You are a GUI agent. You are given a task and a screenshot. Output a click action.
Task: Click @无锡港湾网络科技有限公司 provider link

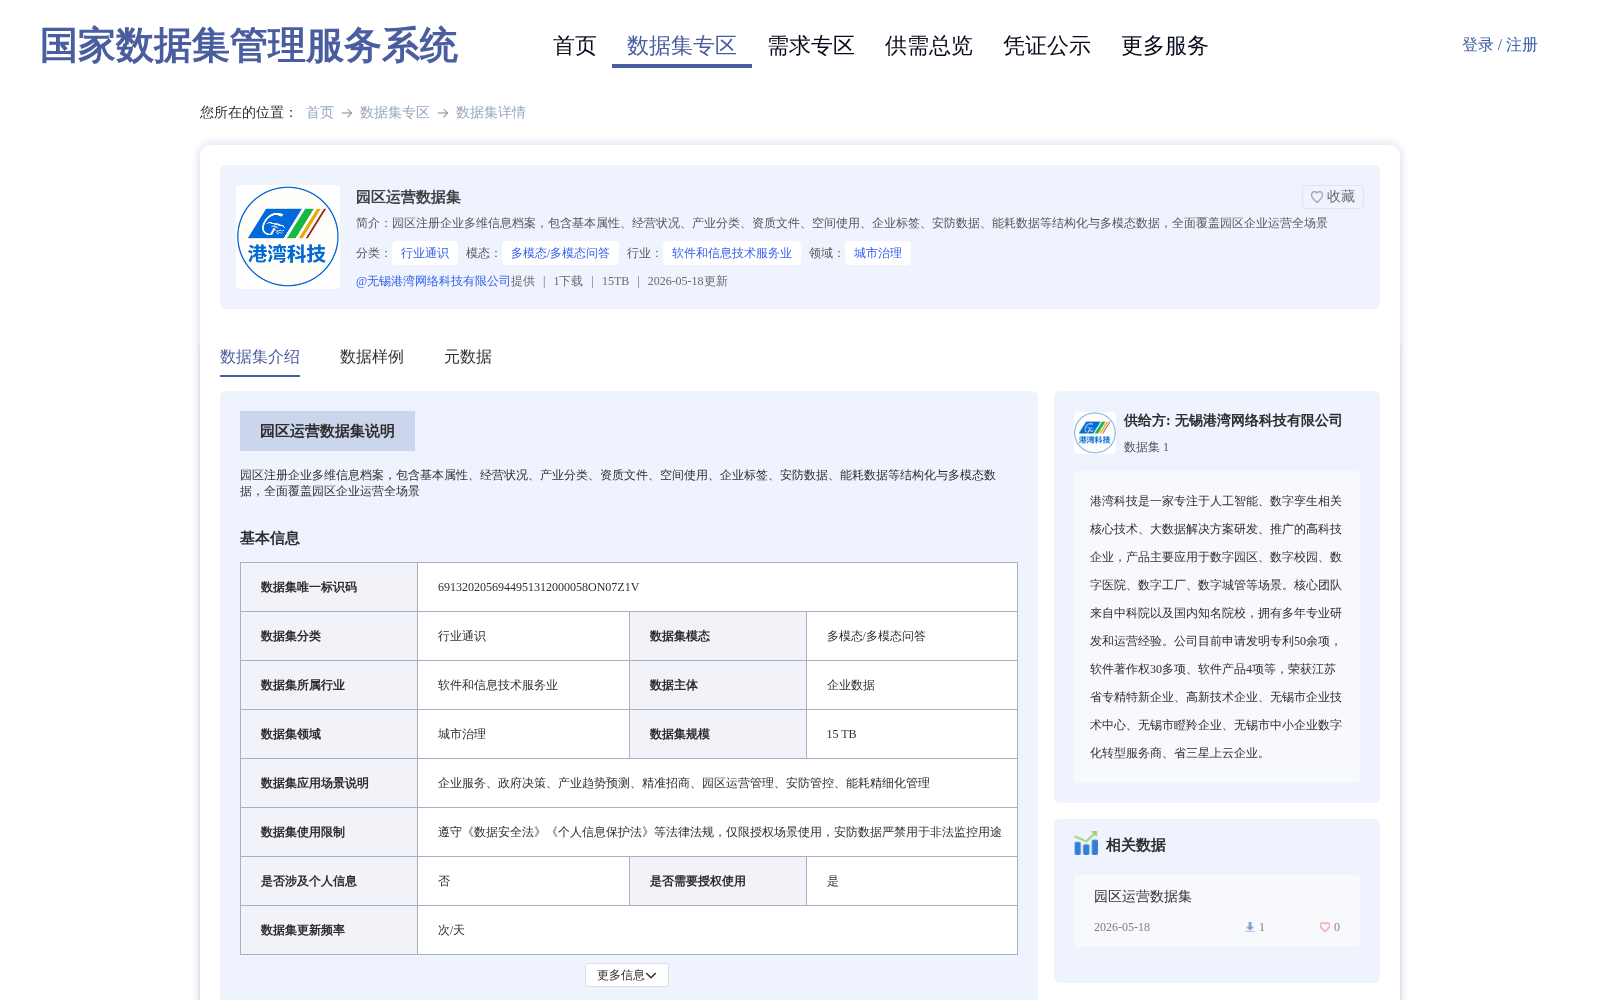point(433,281)
